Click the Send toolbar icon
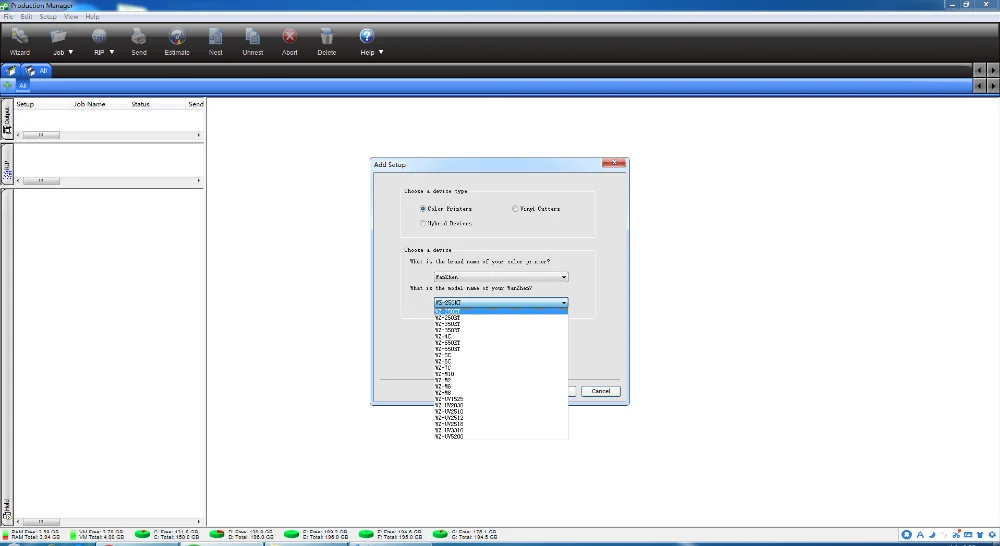The height and width of the screenshot is (546, 1000). click(x=138, y=36)
